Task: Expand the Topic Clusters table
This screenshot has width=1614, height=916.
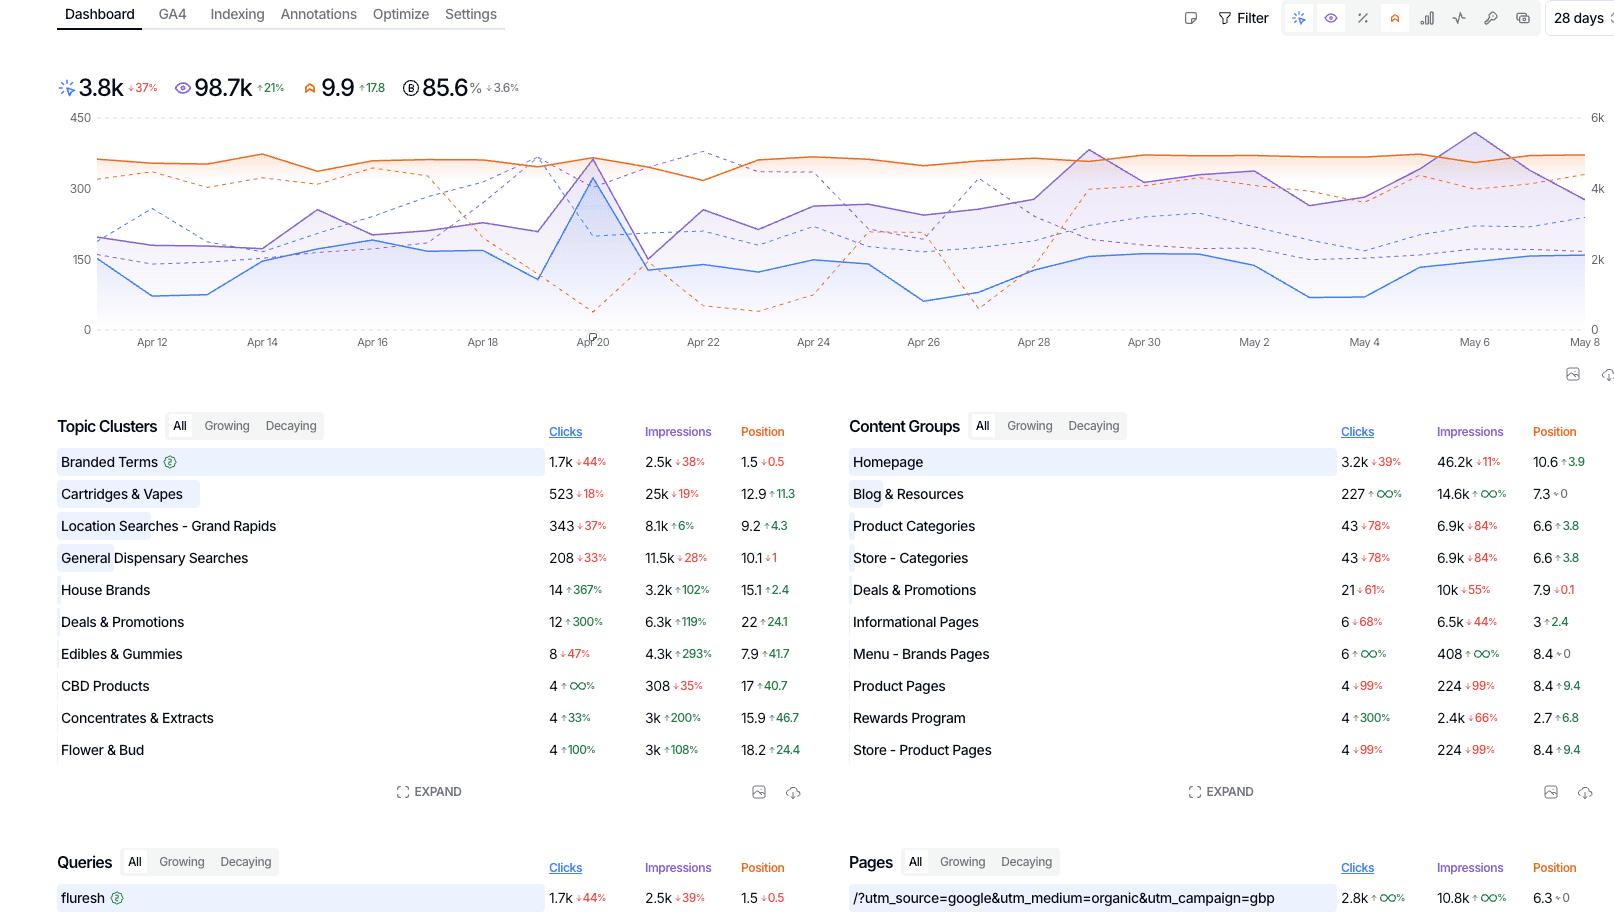Action: [x=429, y=792]
